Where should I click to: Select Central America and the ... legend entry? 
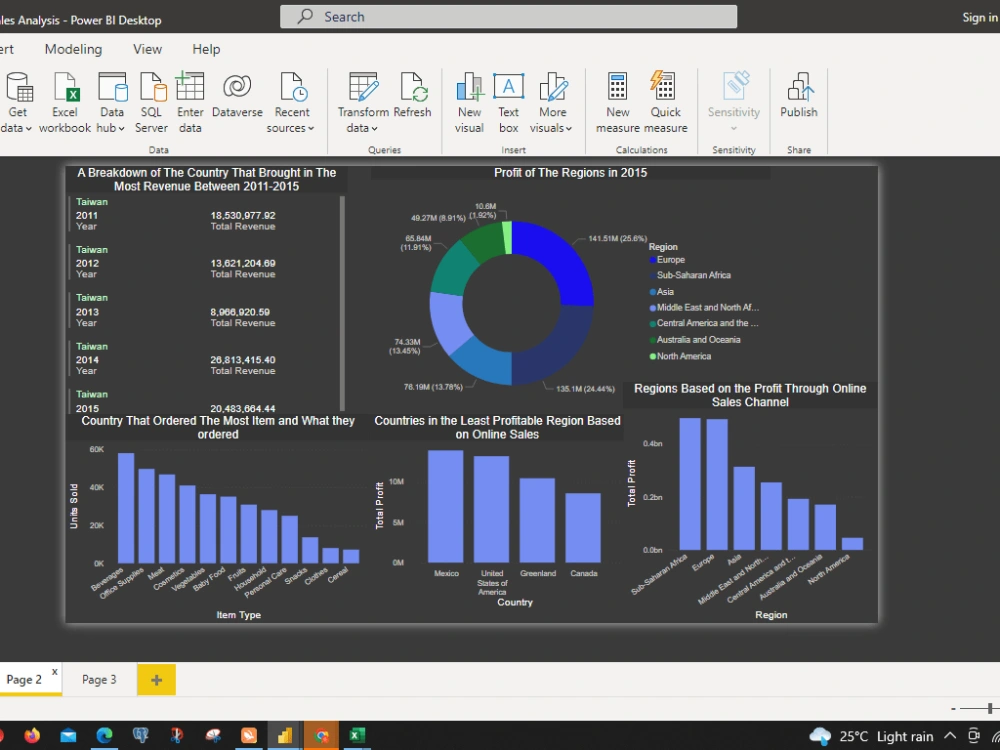coord(704,323)
